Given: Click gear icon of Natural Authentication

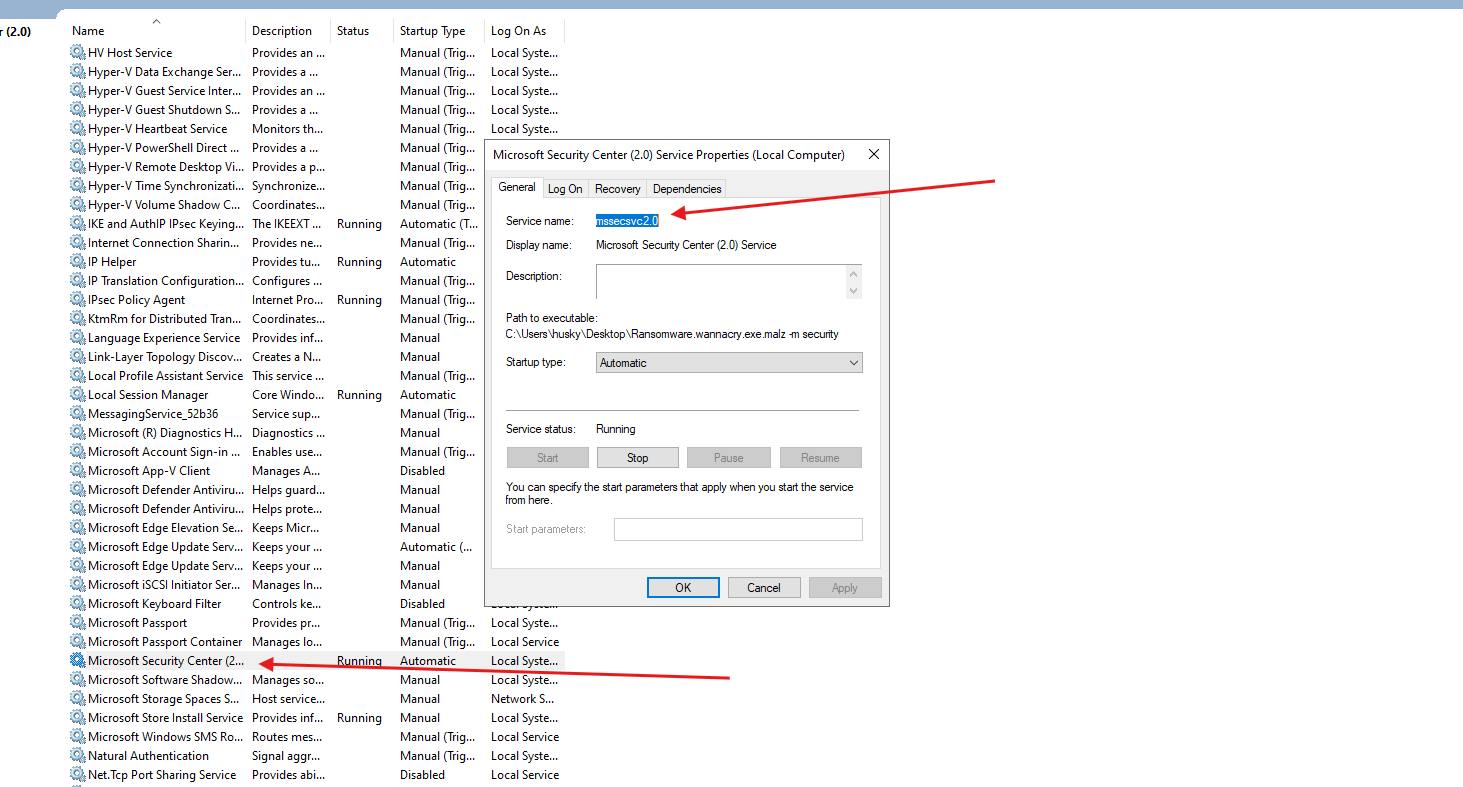Looking at the screenshot, I should click(77, 756).
